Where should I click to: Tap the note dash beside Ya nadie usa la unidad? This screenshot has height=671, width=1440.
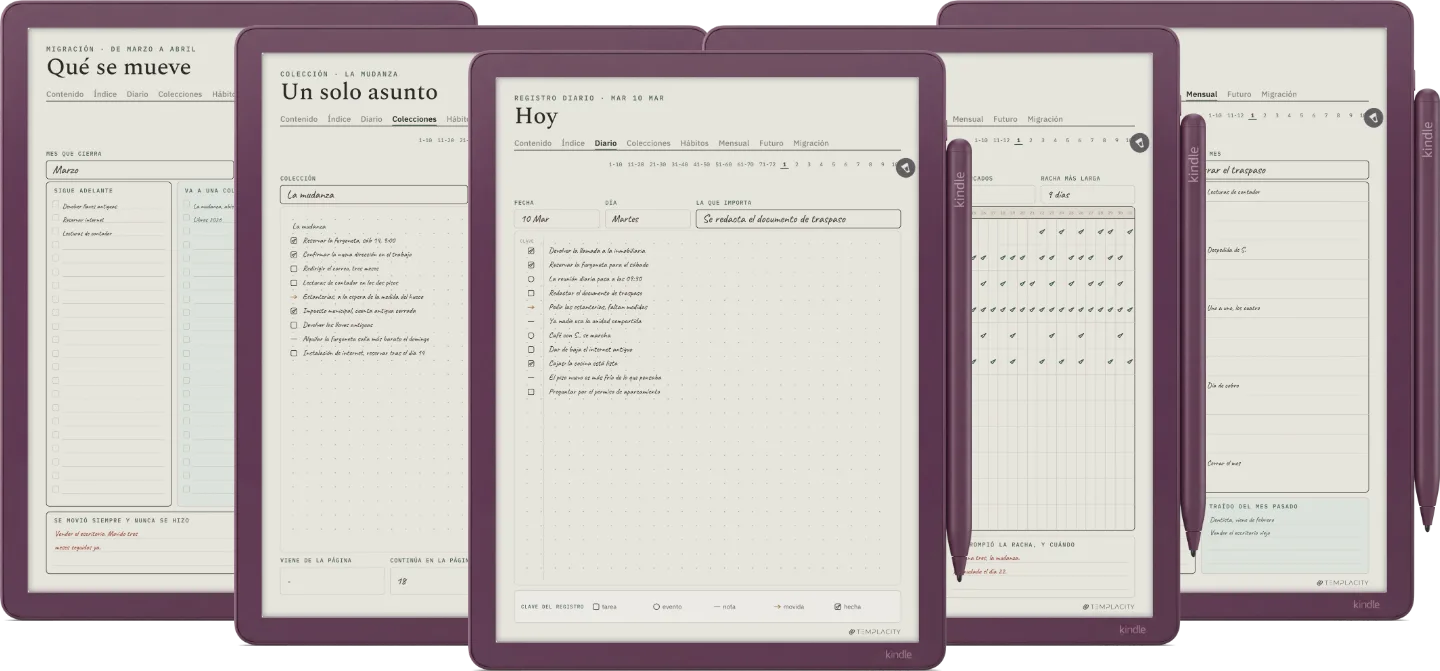531,321
